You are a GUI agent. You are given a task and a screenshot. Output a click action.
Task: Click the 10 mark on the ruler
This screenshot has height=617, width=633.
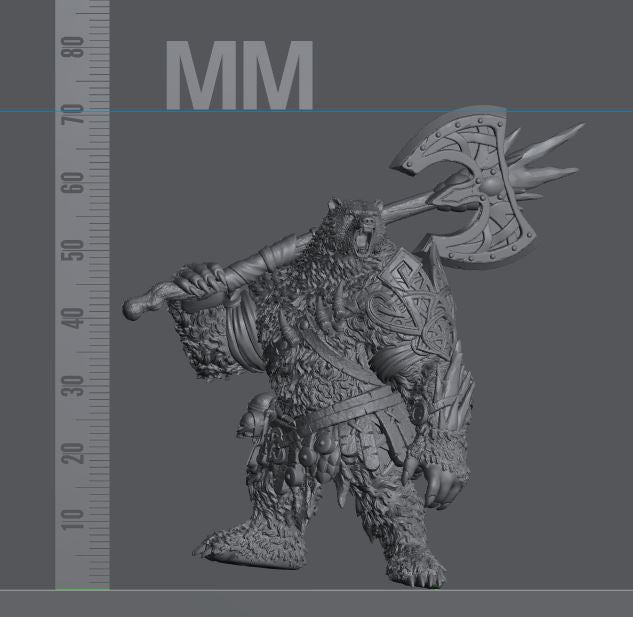pyautogui.click(x=72, y=519)
